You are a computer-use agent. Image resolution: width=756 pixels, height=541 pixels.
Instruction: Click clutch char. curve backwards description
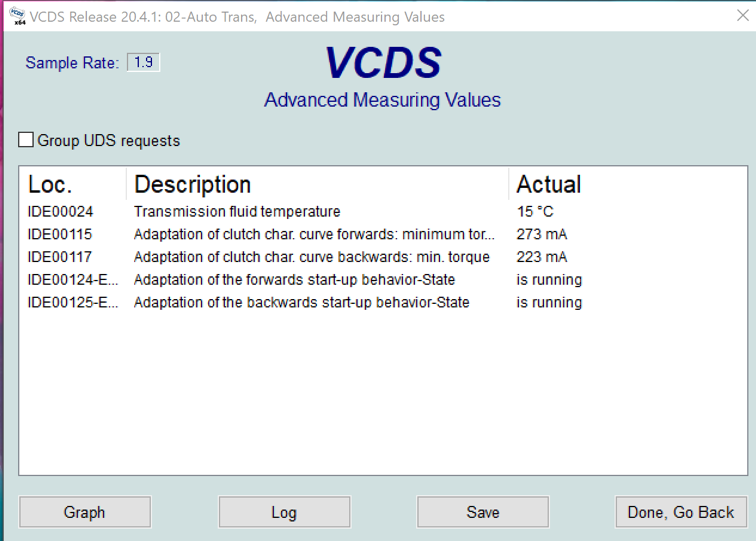[311, 257]
